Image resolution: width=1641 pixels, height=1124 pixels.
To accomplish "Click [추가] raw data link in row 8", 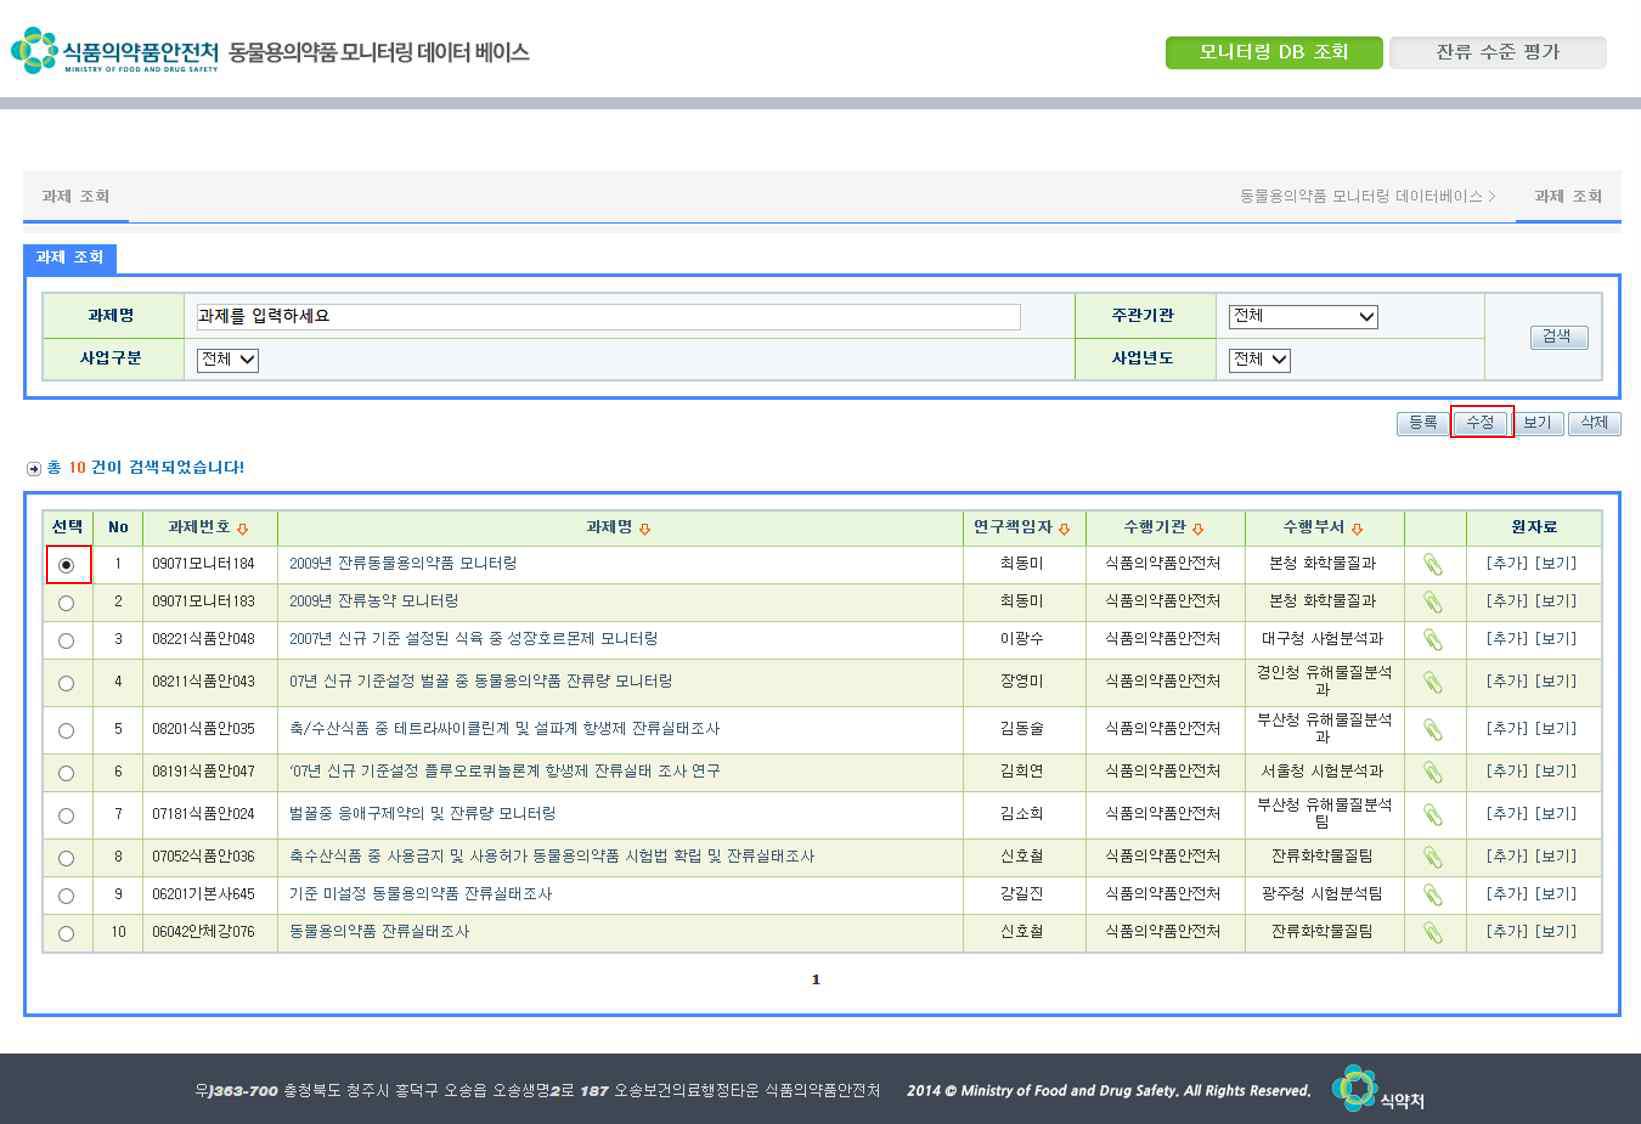I will point(1507,856).
